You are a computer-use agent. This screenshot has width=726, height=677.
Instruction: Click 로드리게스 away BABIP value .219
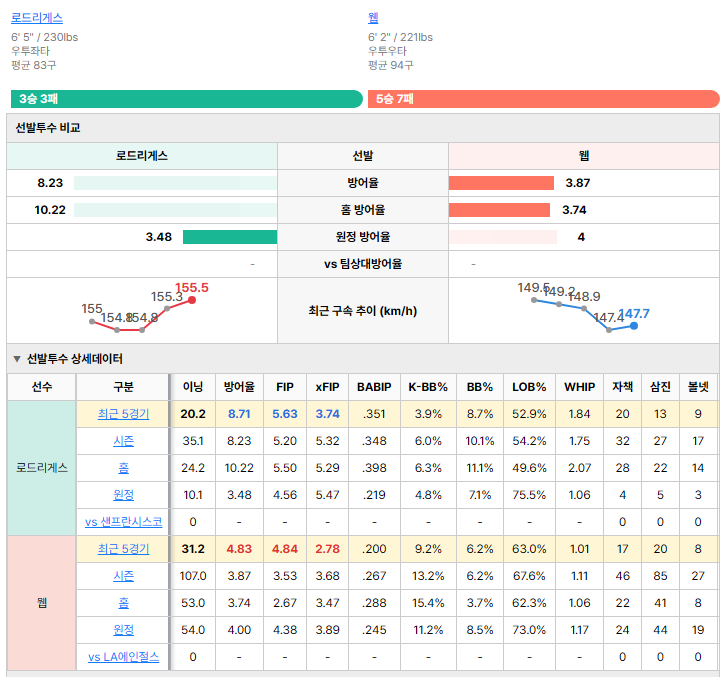click(374, 495)
